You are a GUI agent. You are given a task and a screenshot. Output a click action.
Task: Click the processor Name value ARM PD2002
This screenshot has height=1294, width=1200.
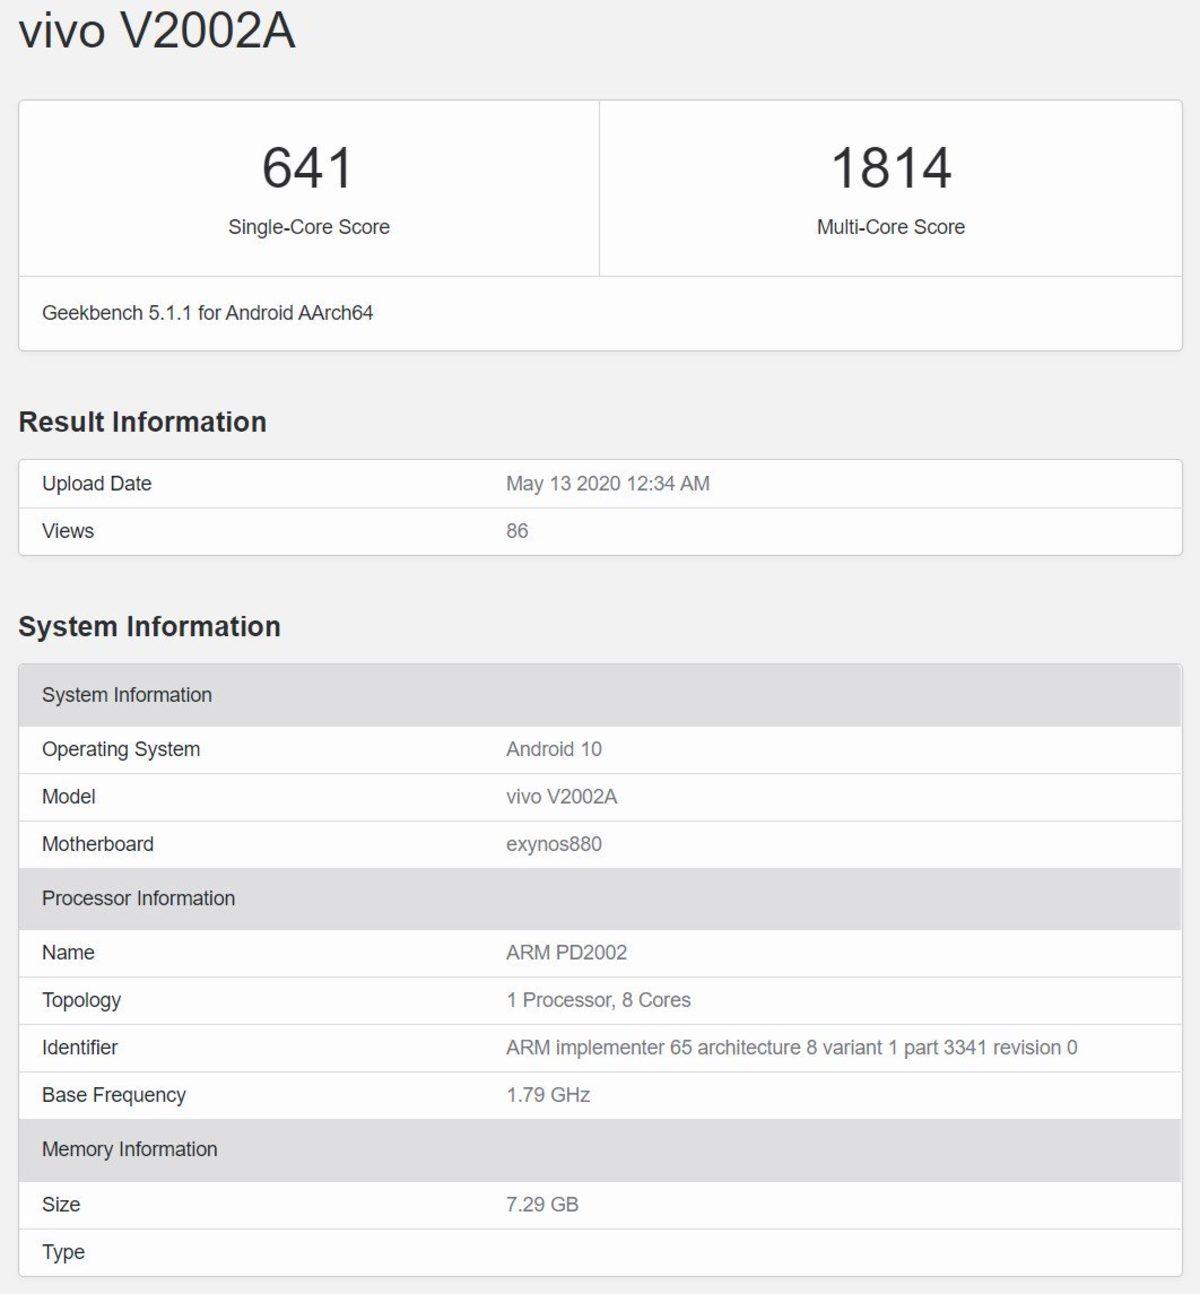coord(565,953)
